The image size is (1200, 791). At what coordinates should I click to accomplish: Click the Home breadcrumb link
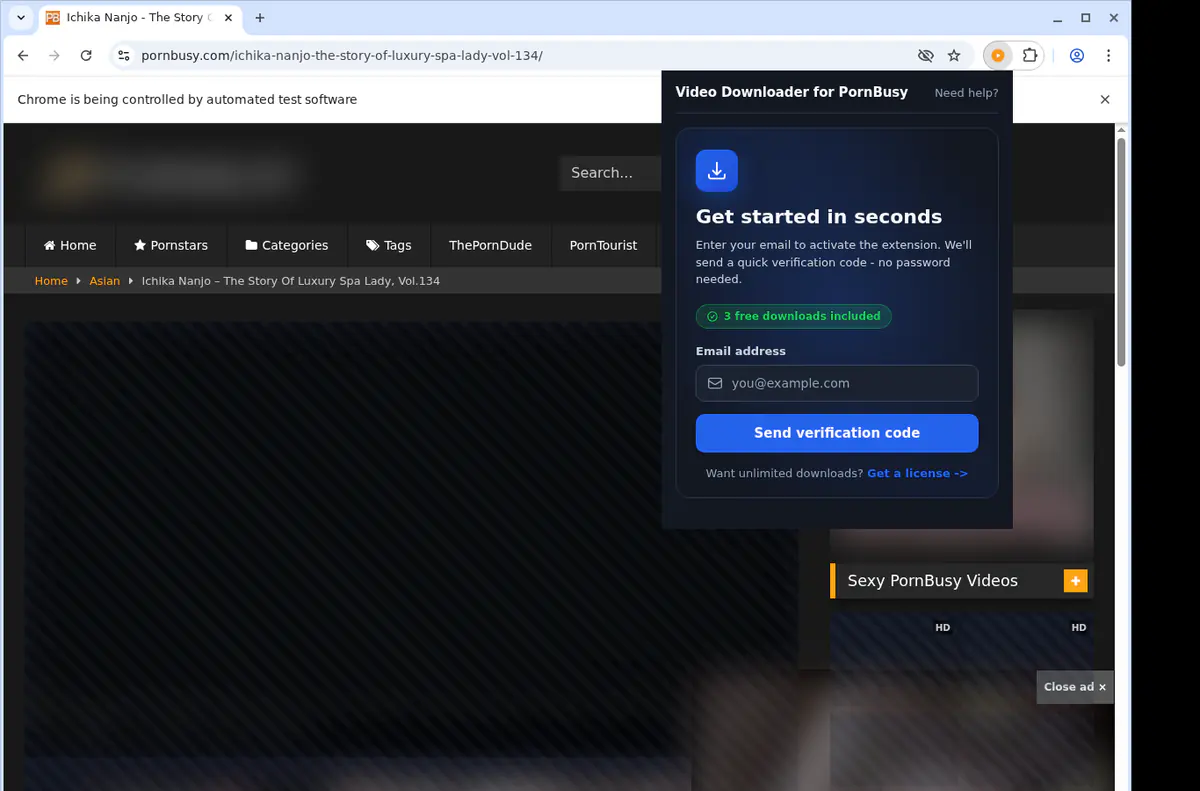click(51, 281)
